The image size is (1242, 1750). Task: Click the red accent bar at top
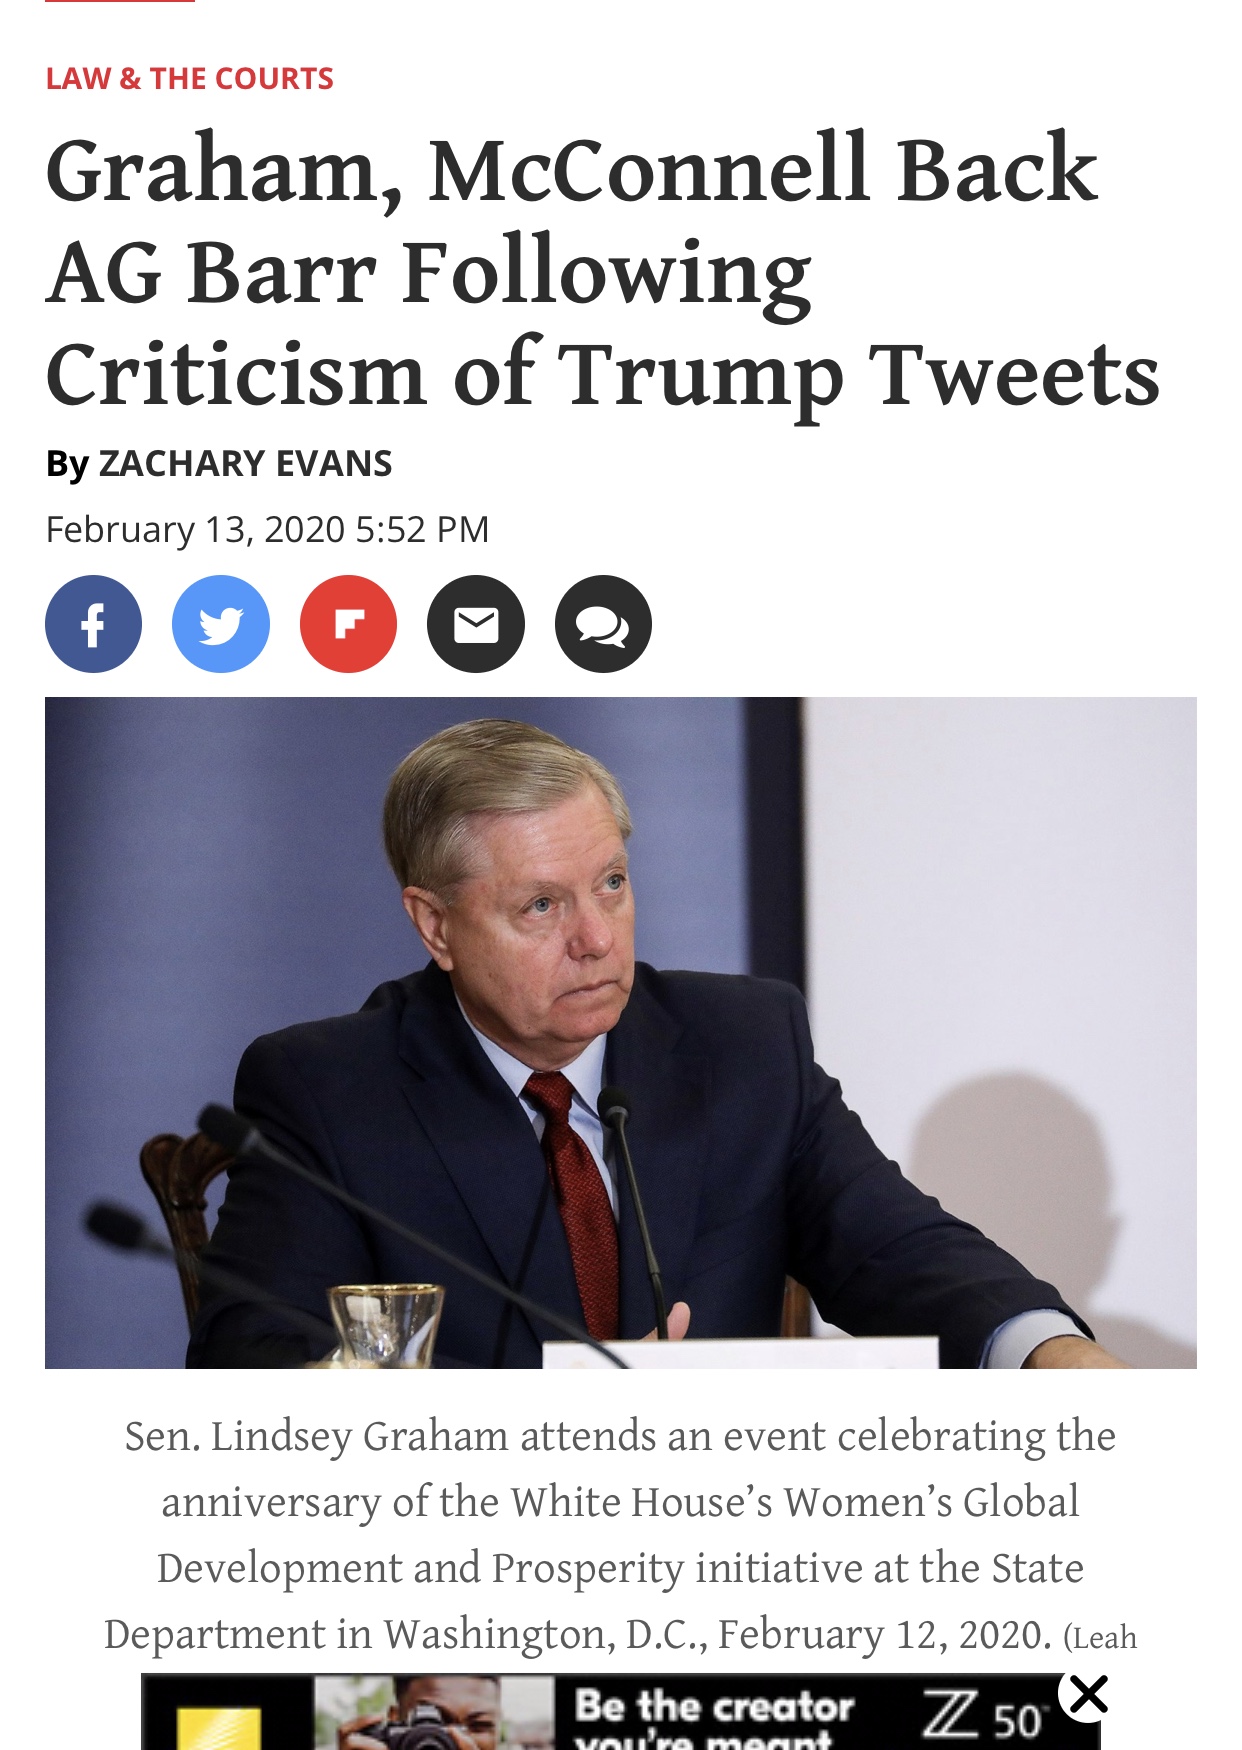[120, 1]
